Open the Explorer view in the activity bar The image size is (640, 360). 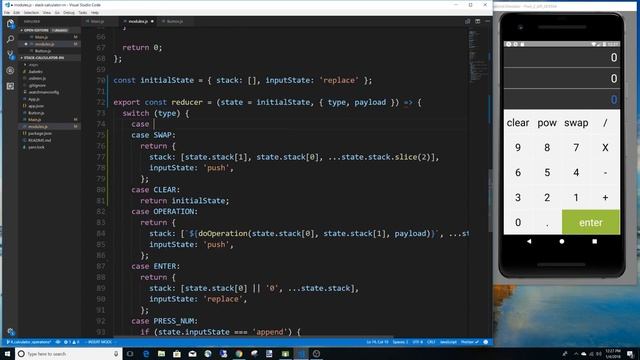coord(11,24)
